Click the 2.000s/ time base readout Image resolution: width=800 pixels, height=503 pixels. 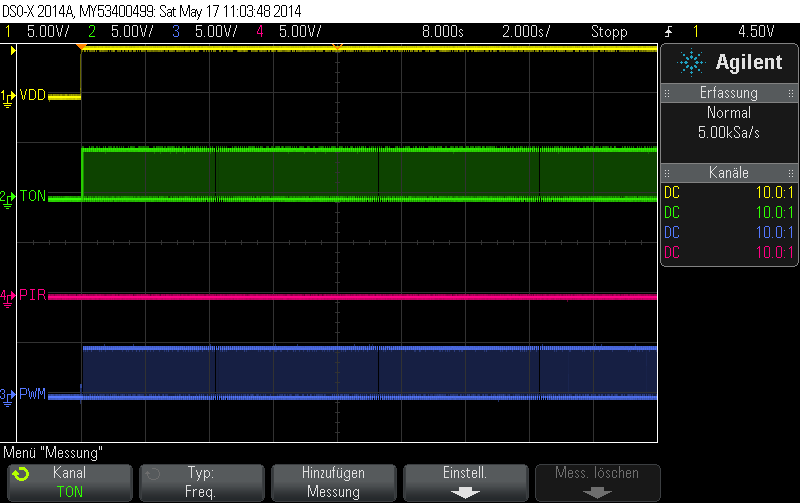(523, 32)
